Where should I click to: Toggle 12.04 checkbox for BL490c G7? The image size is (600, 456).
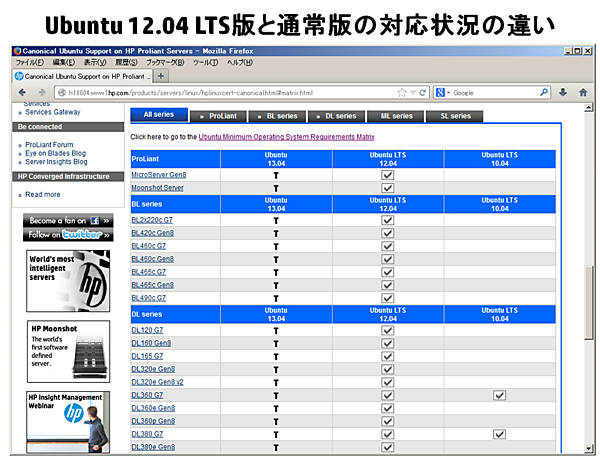388,298
